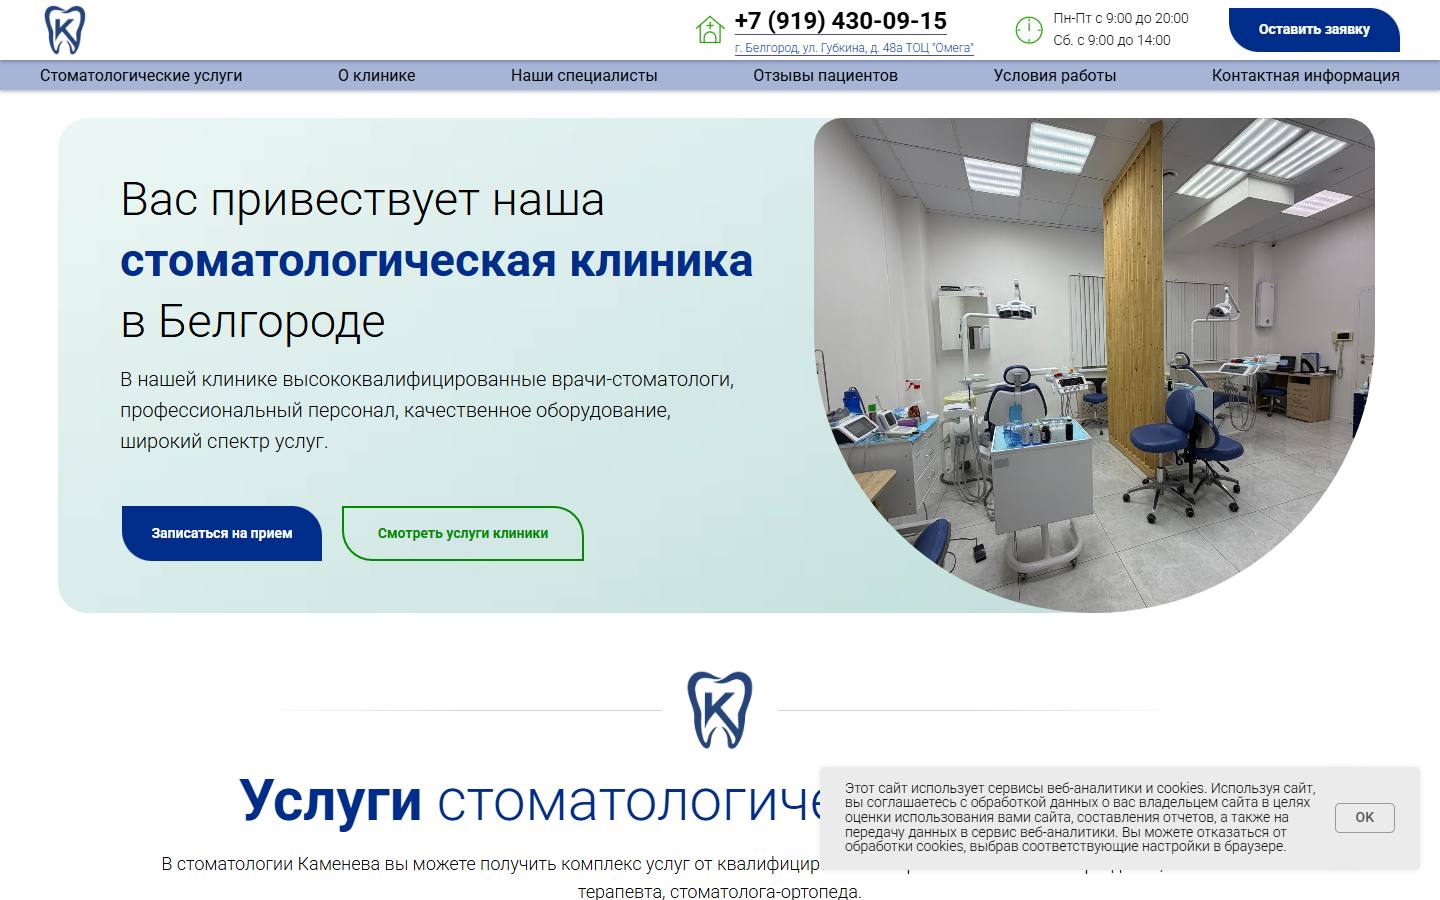
Task: Click the Оставить заявку button
Action: (1314, 30)
